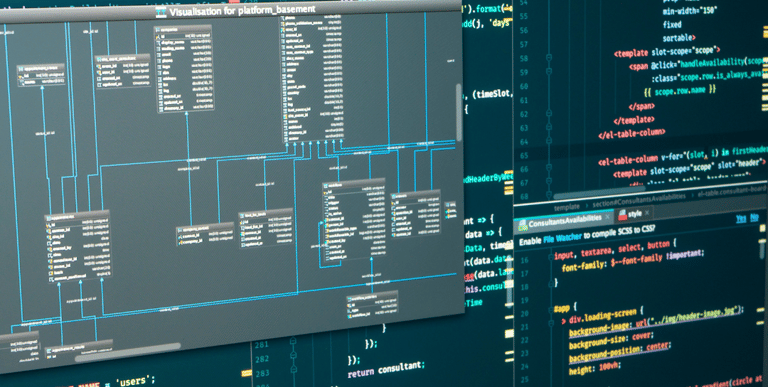Screen dimensions: 768x387
Task: Toggle the fold marker at line 63
Action: [x=549, y=128]
